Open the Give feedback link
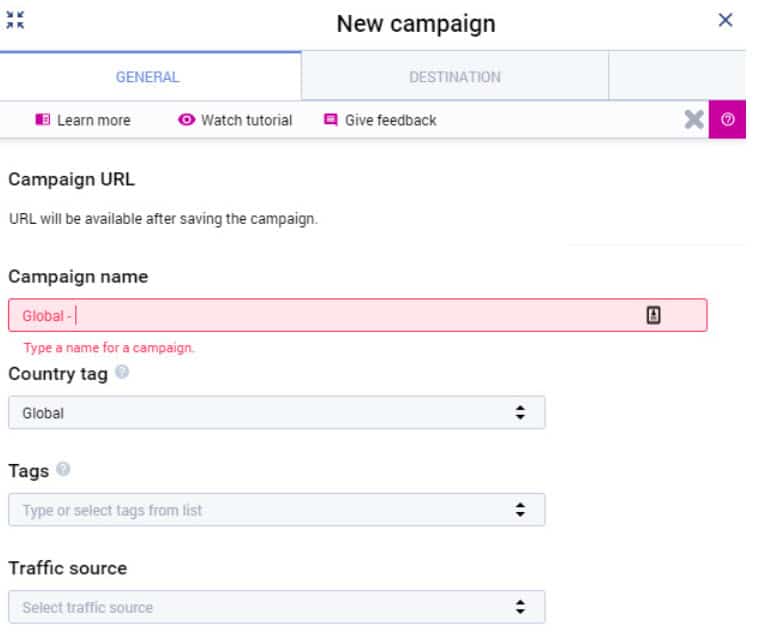Image resolution: width=762 pixels, height=640 pixels. tap(390, 120)
